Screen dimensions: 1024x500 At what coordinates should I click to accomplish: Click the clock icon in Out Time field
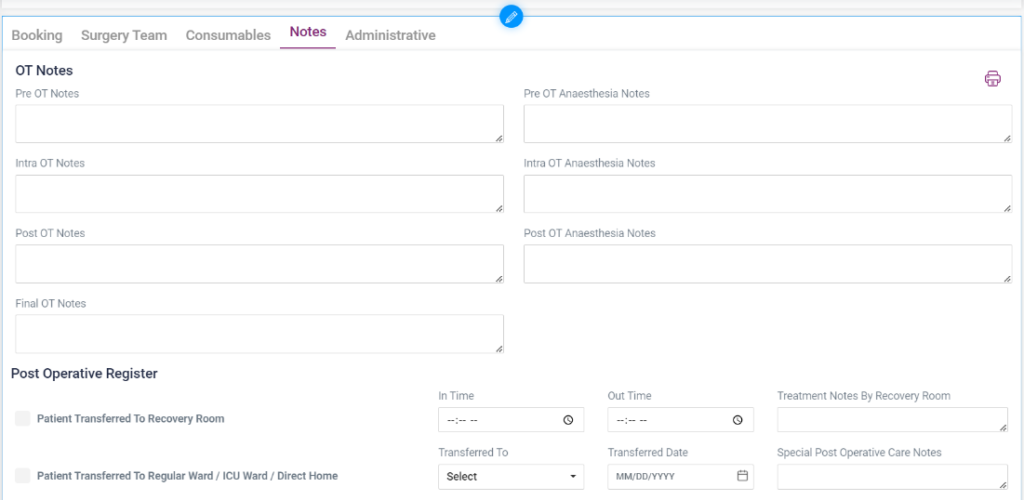coord(738,420)
